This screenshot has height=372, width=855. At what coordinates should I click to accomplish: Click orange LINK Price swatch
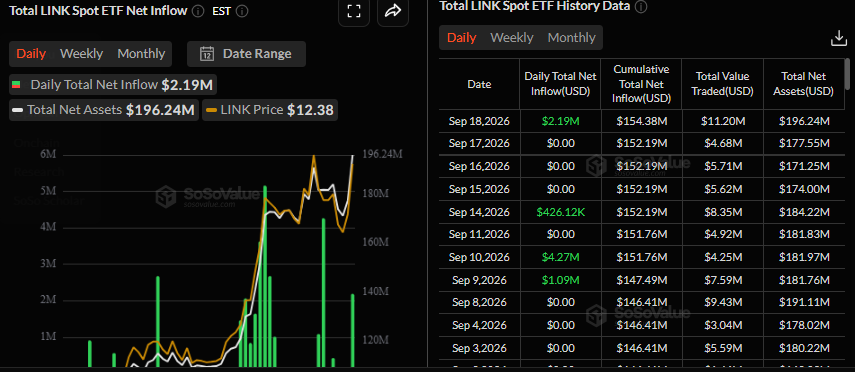click(x=212, y=110)
